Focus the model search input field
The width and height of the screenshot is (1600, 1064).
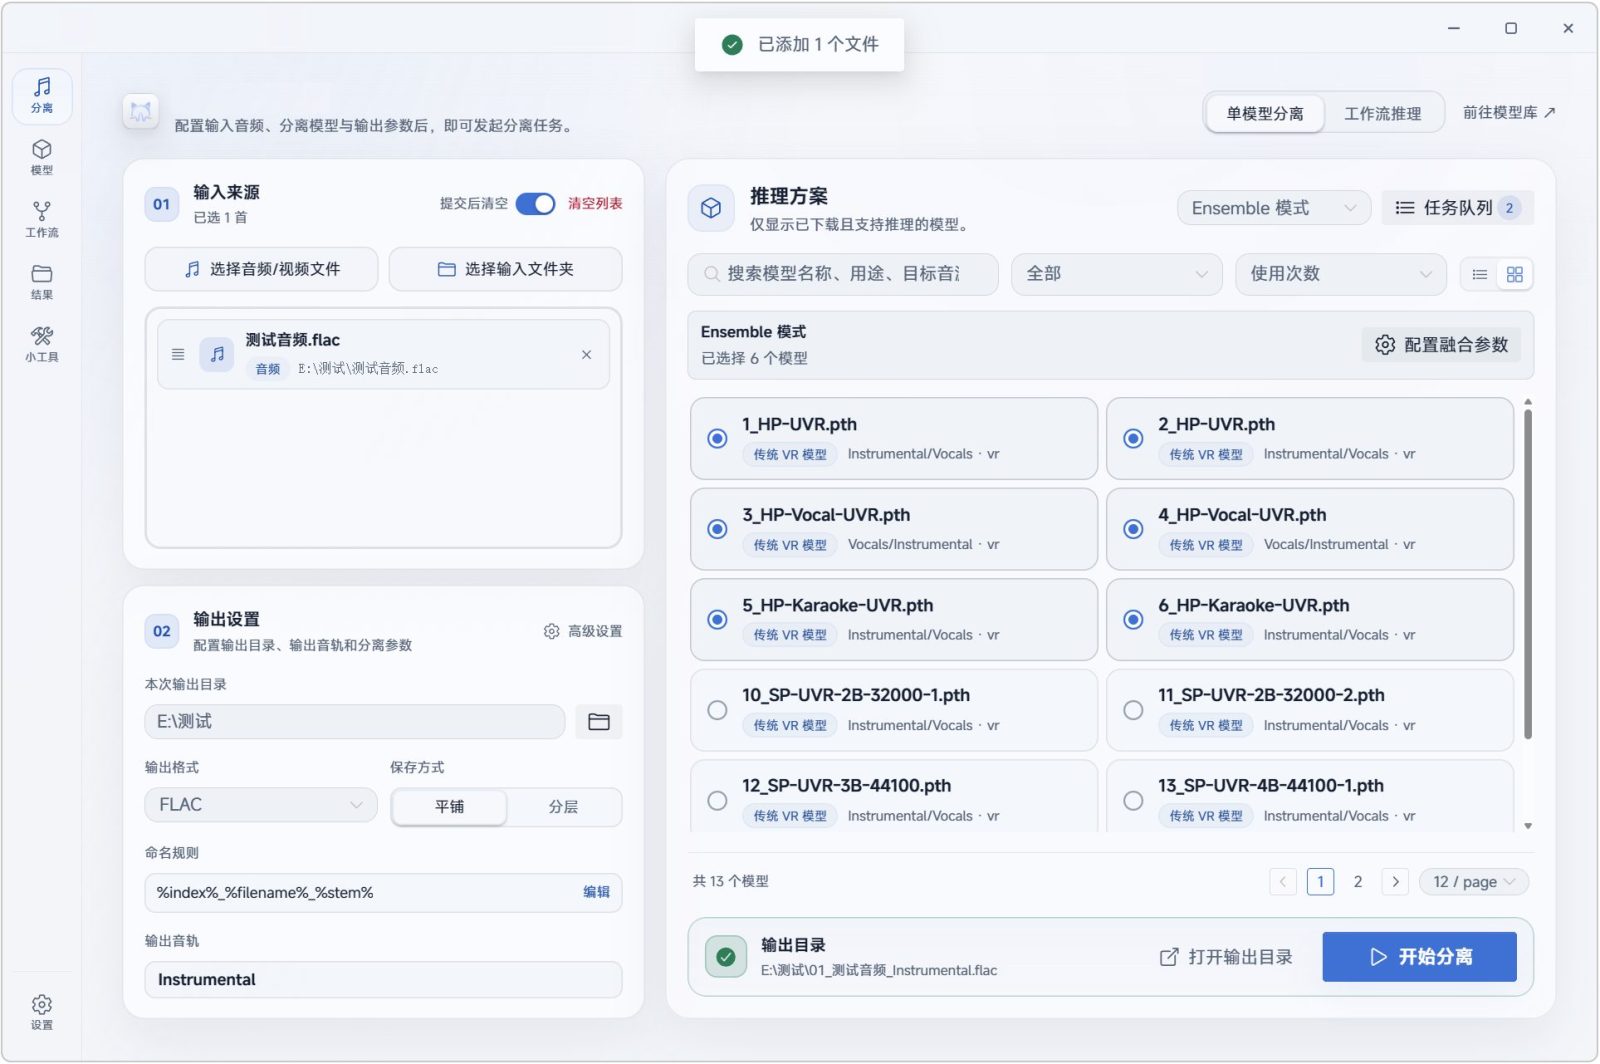(843, 274)
